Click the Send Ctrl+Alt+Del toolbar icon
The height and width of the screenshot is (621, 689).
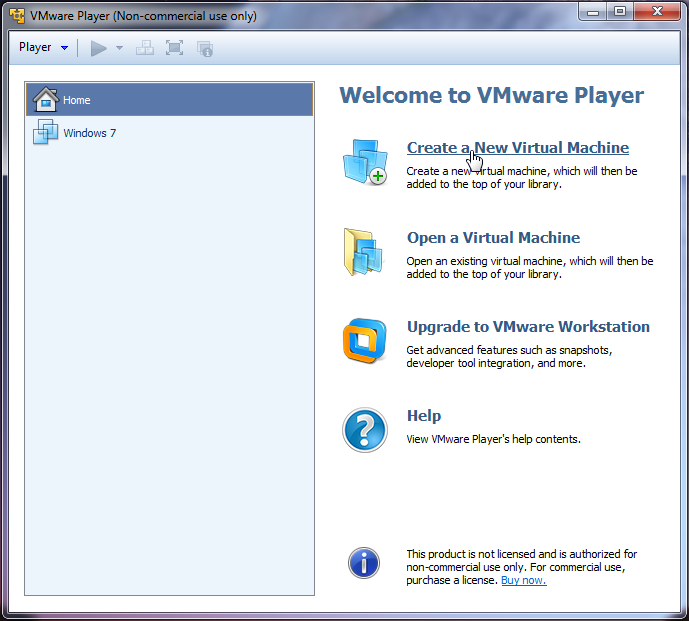pyautogui.click(x=145, y=48)
